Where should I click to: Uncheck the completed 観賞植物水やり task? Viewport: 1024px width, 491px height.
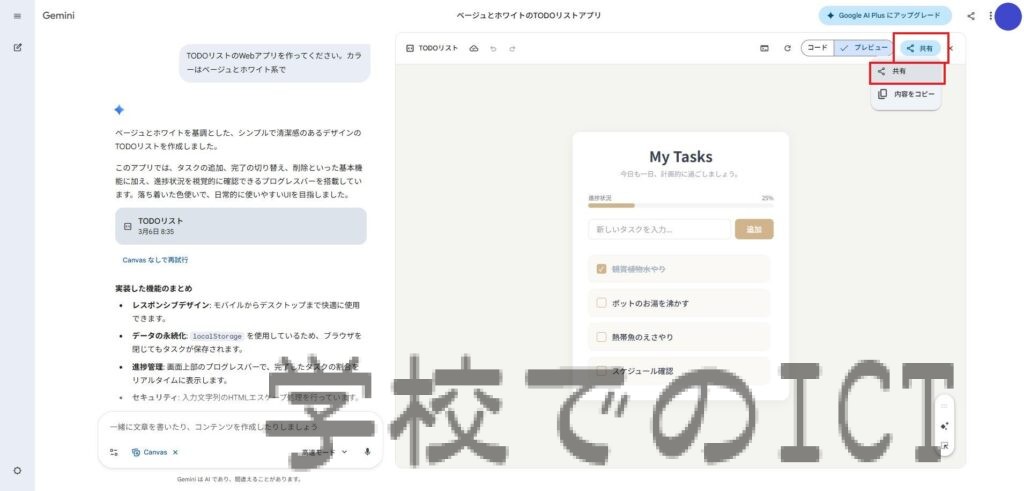click(601, 269)
